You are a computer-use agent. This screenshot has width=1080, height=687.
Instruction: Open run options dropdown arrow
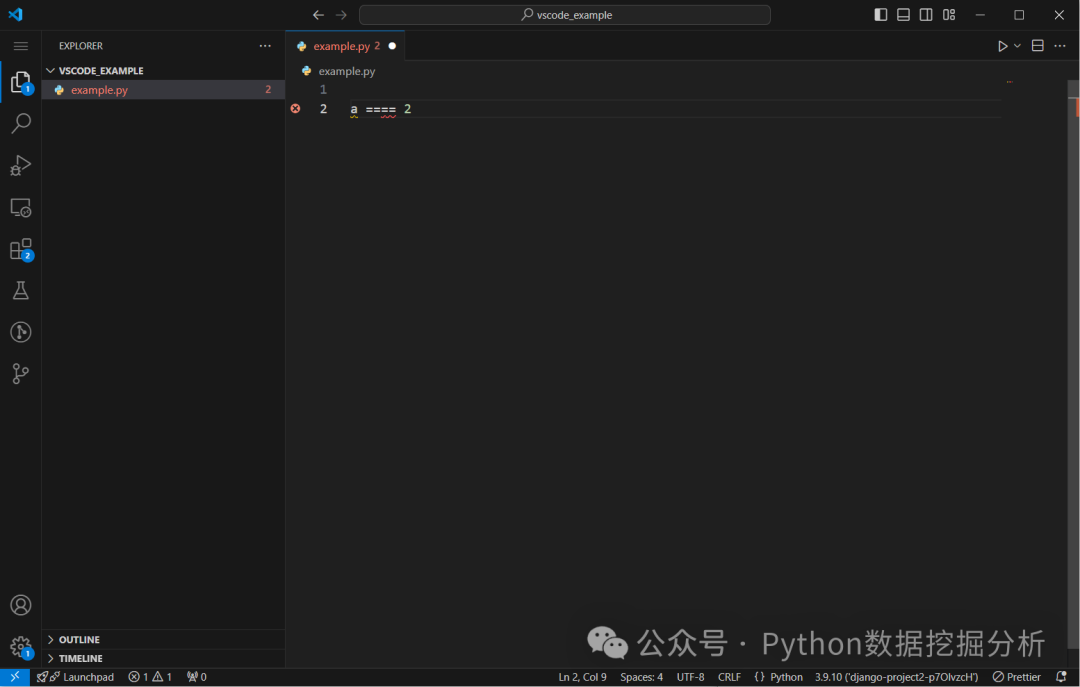coord(1017,46)
